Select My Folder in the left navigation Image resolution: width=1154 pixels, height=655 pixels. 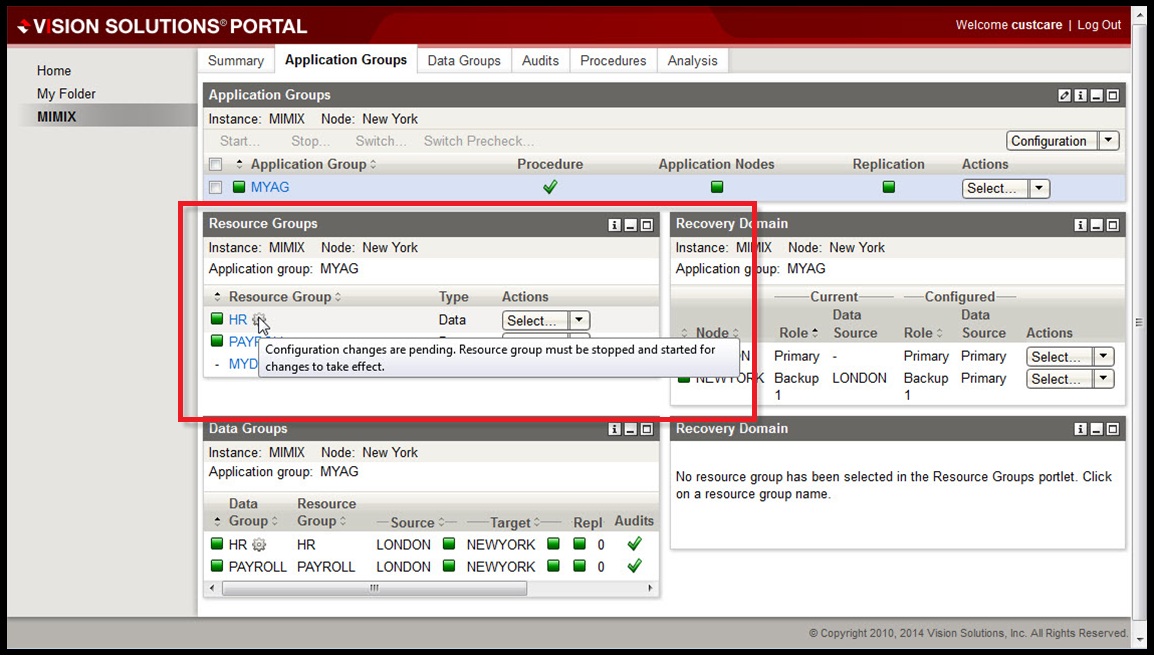coord(66,94)
